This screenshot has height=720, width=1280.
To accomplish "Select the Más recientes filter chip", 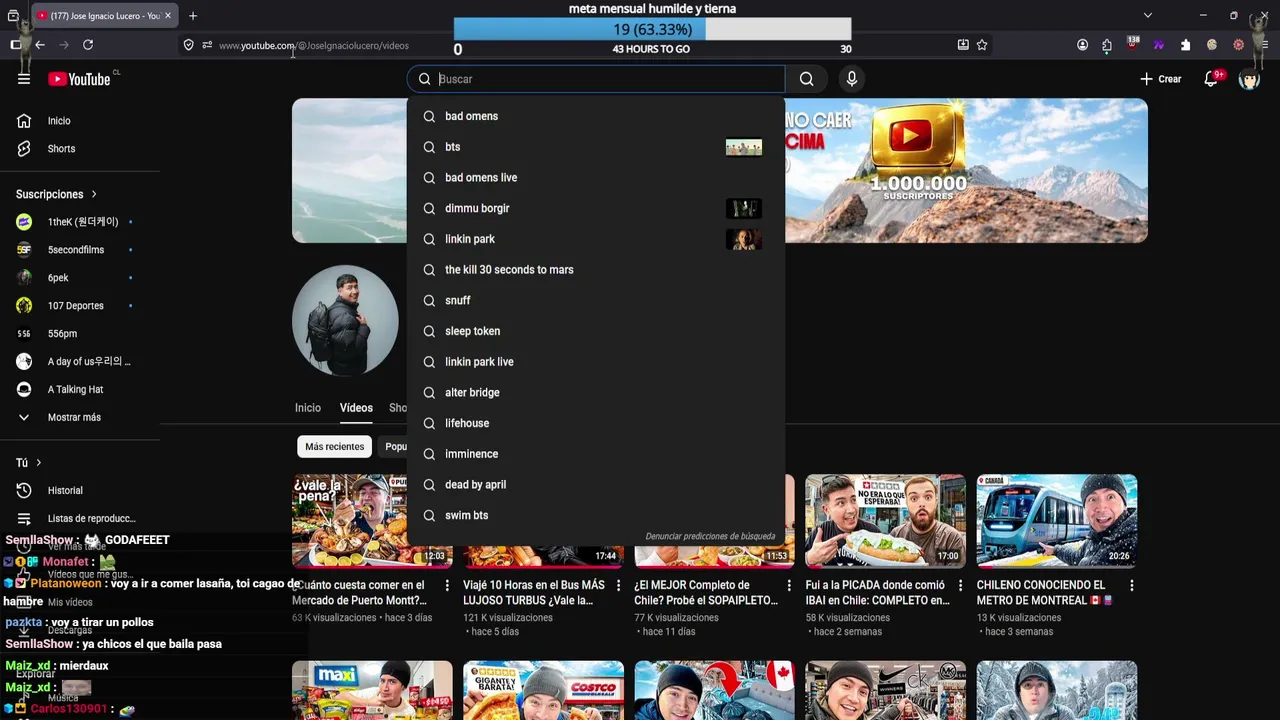I will click(x=334, y=447).
